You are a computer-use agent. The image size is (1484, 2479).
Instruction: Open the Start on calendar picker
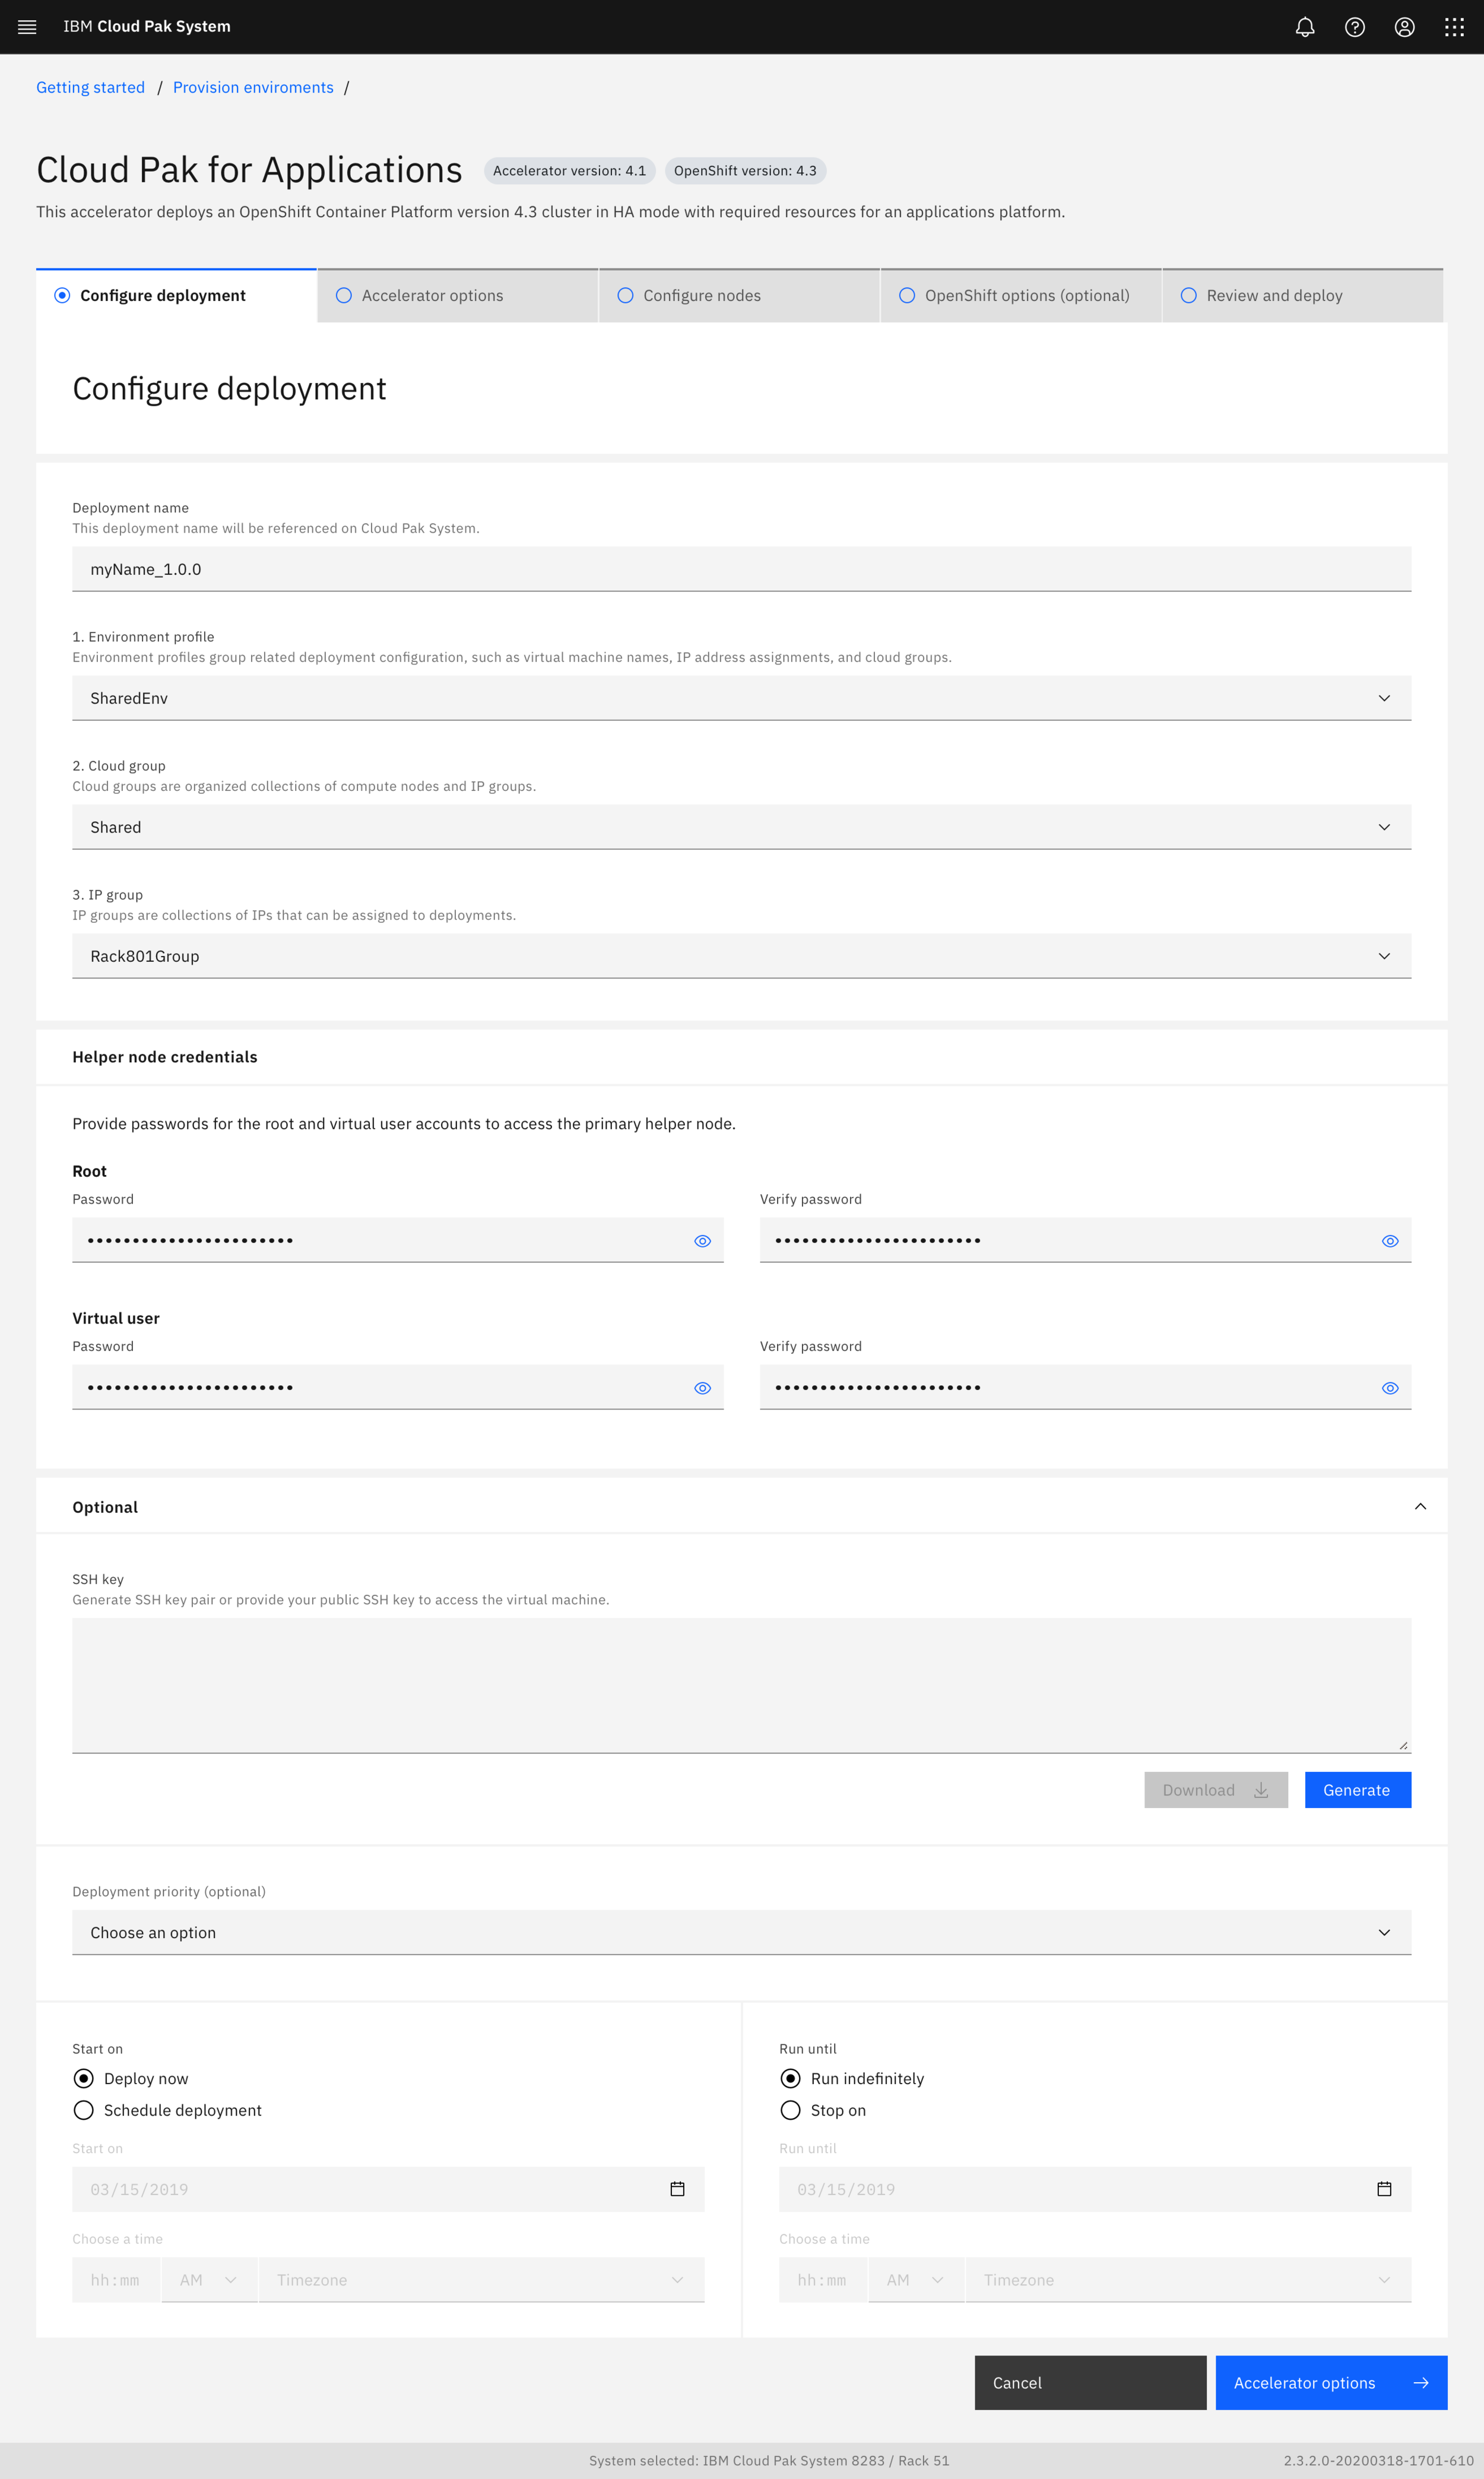(677, 2189)
